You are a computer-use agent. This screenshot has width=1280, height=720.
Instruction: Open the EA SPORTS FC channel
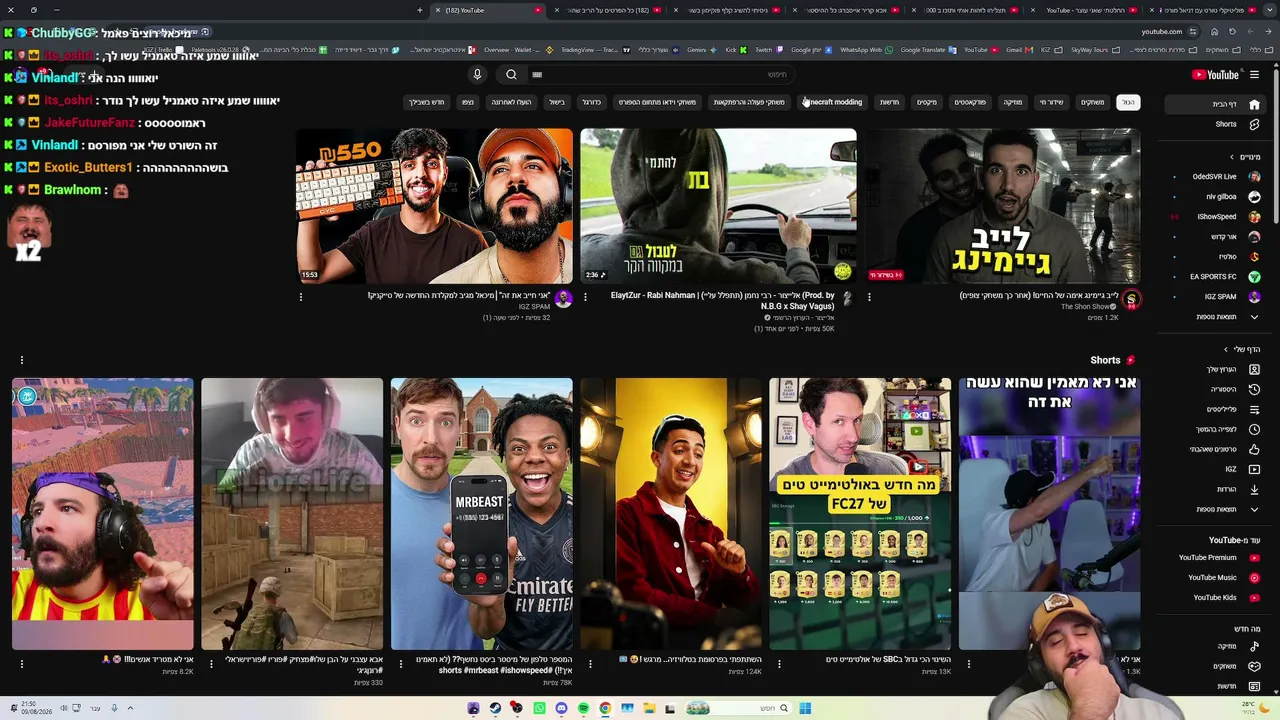pos(1215,277)
